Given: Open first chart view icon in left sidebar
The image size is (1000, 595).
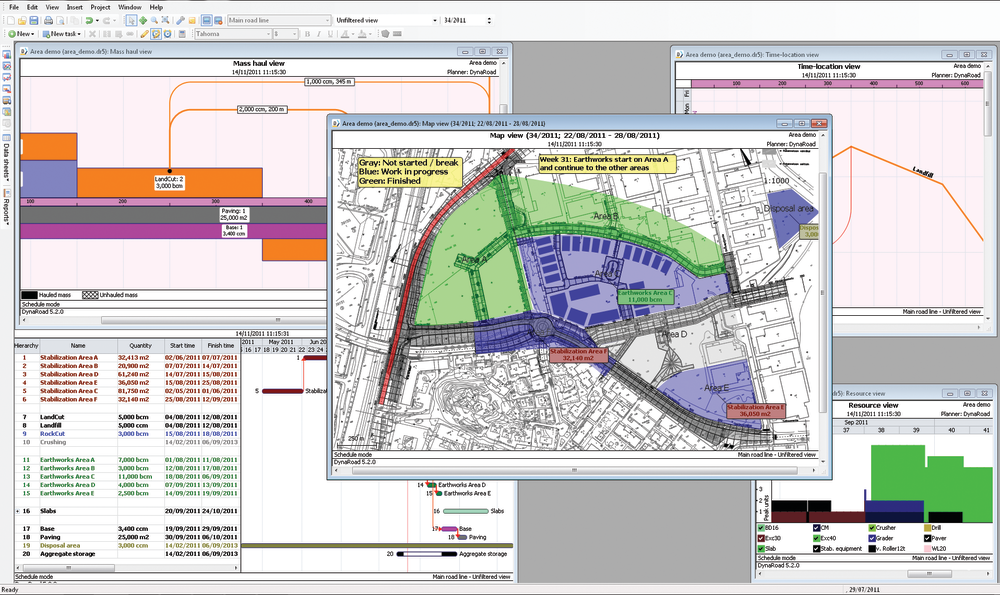Looking at the screenshot, I should (6, 55).
